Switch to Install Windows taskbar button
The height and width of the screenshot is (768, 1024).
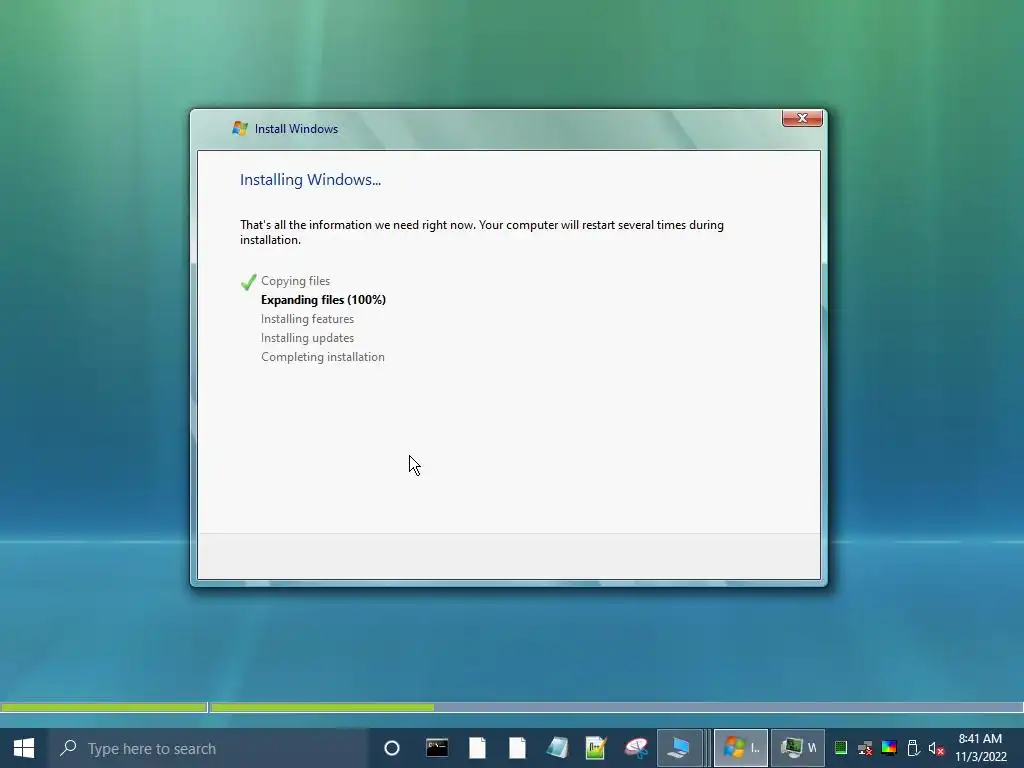[741, 748]
